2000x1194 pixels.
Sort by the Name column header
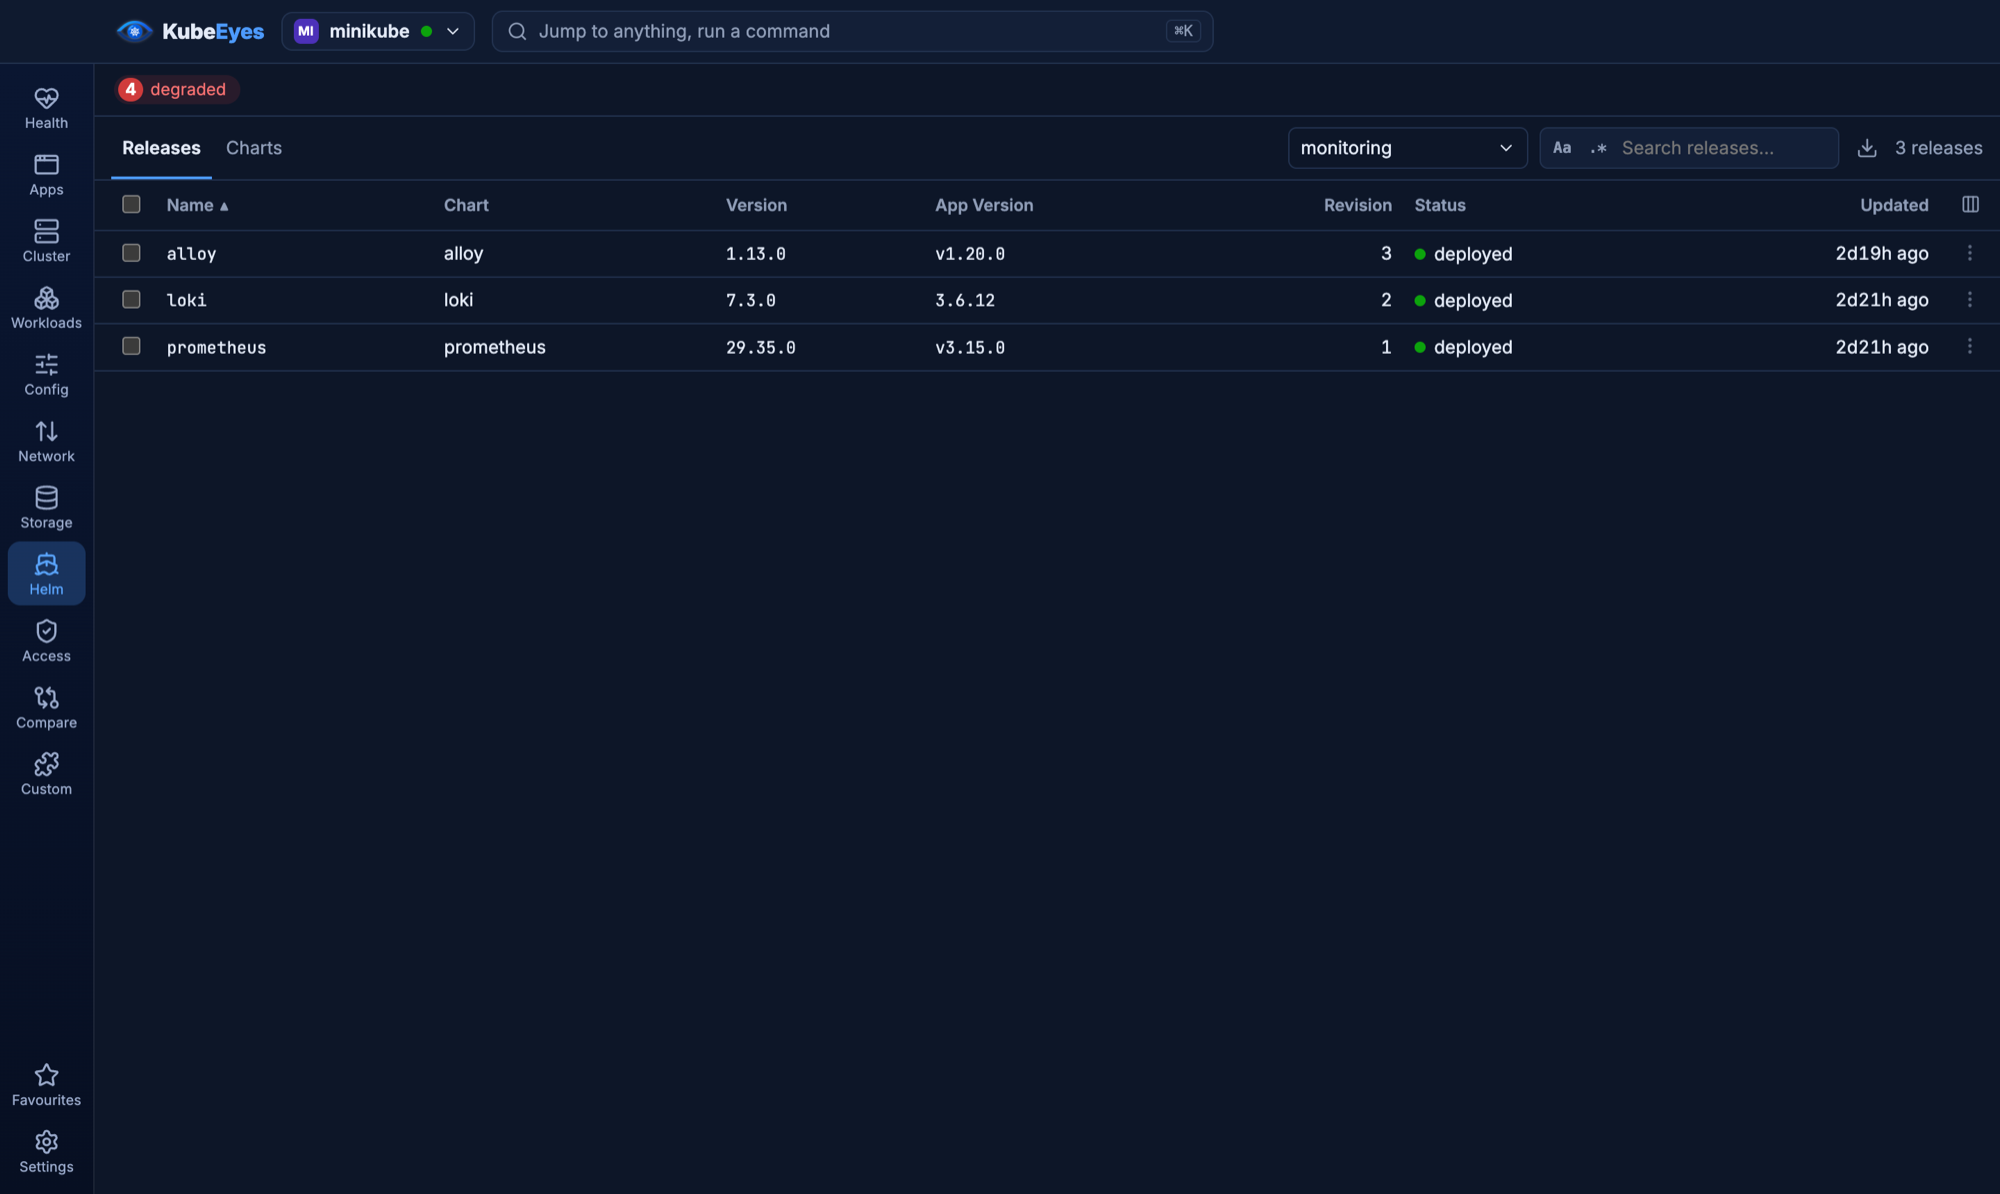pos(197,205)
